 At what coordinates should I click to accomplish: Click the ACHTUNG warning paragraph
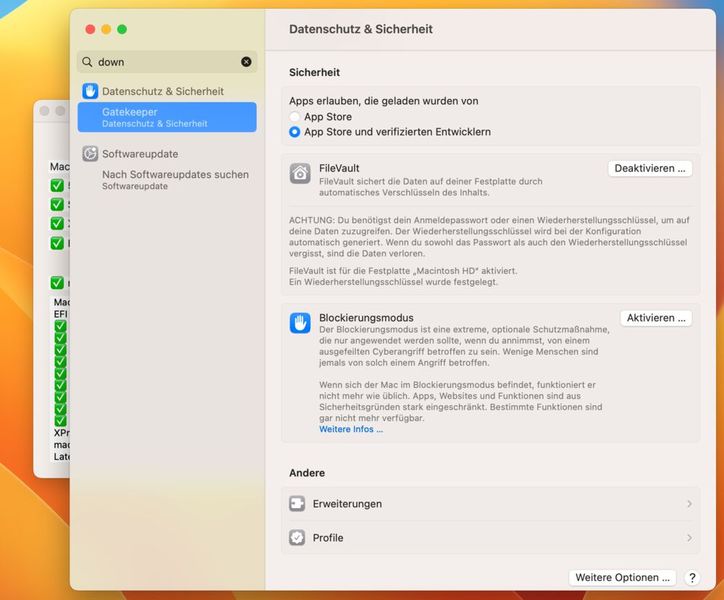(489, 236)
